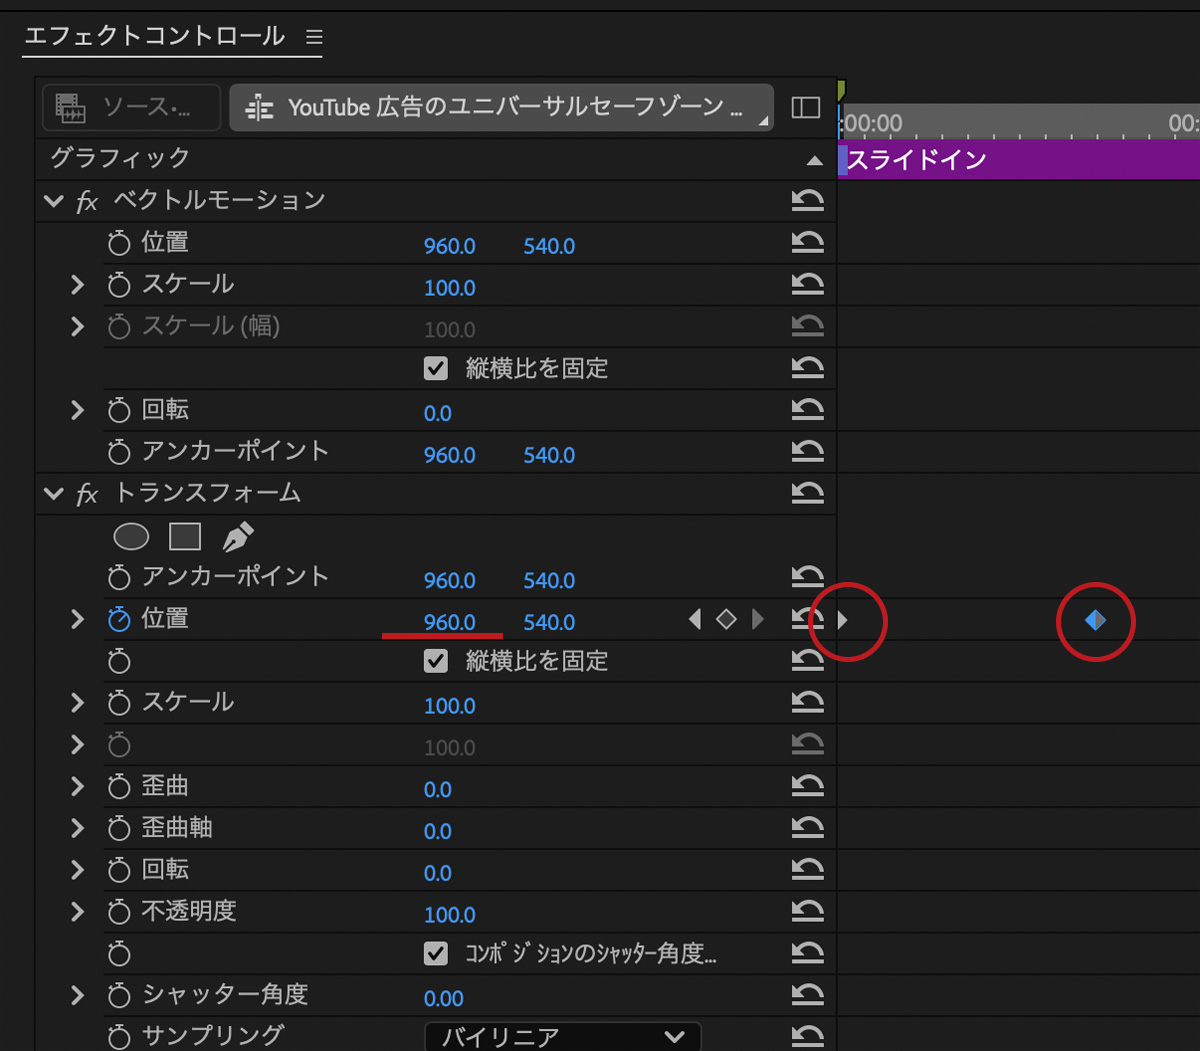This screenshot has width=1200, height=1051.
Task: Reset the ベクトルモーション effect
Action: coord(807,201)
